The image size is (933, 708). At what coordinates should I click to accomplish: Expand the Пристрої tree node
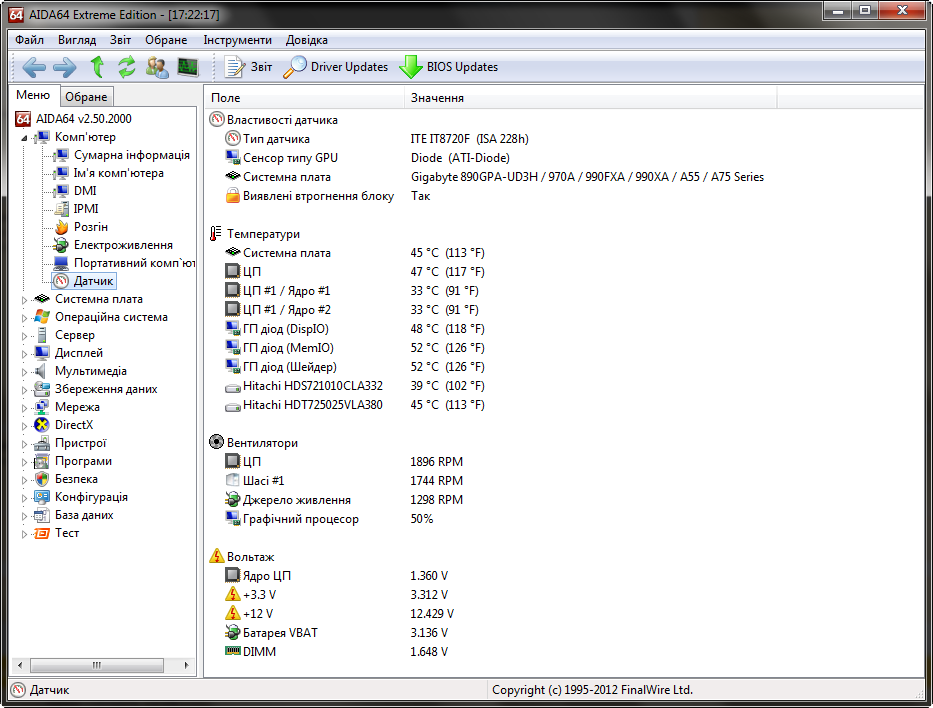24,444
